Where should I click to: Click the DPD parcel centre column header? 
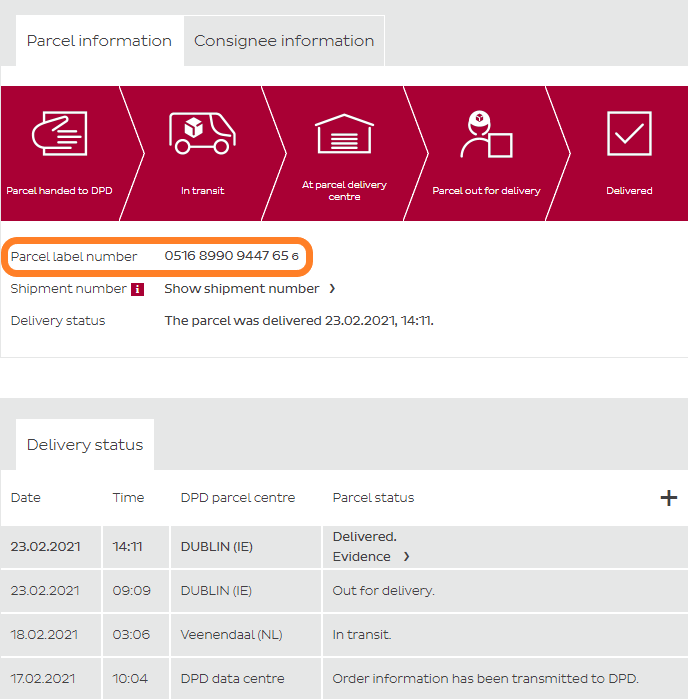pos(238,498)
